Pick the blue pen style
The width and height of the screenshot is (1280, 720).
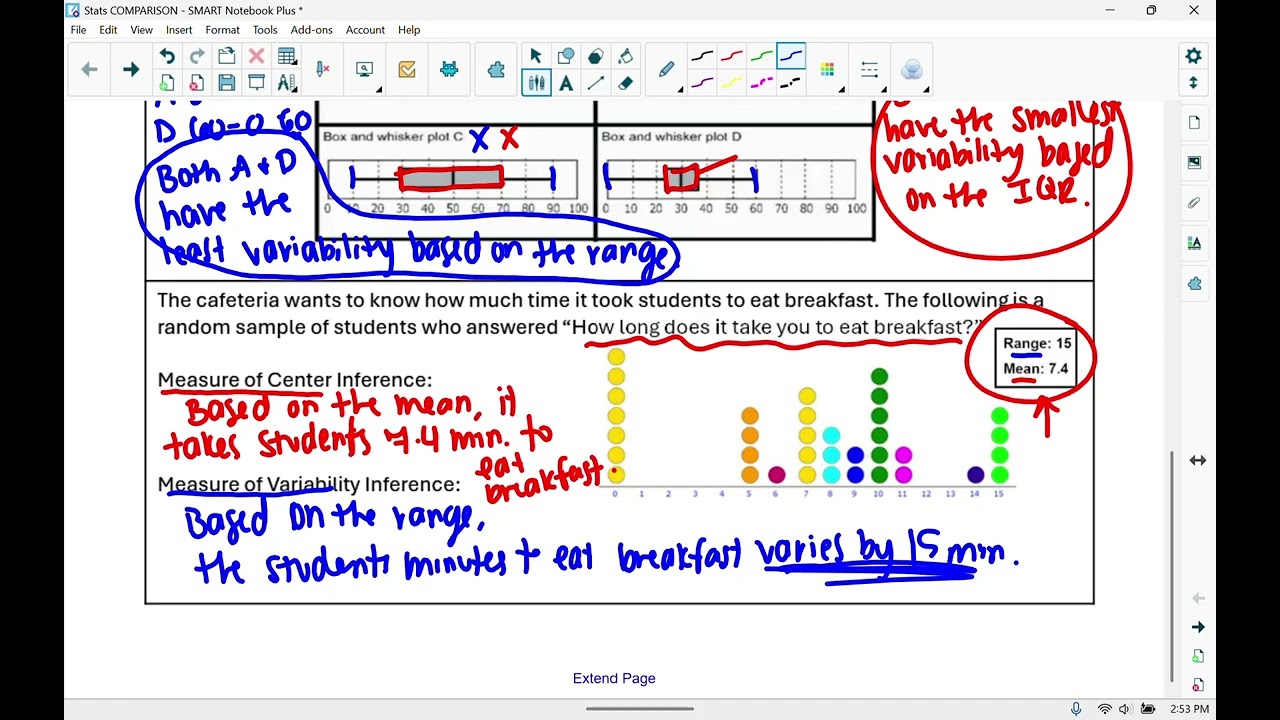791,56
